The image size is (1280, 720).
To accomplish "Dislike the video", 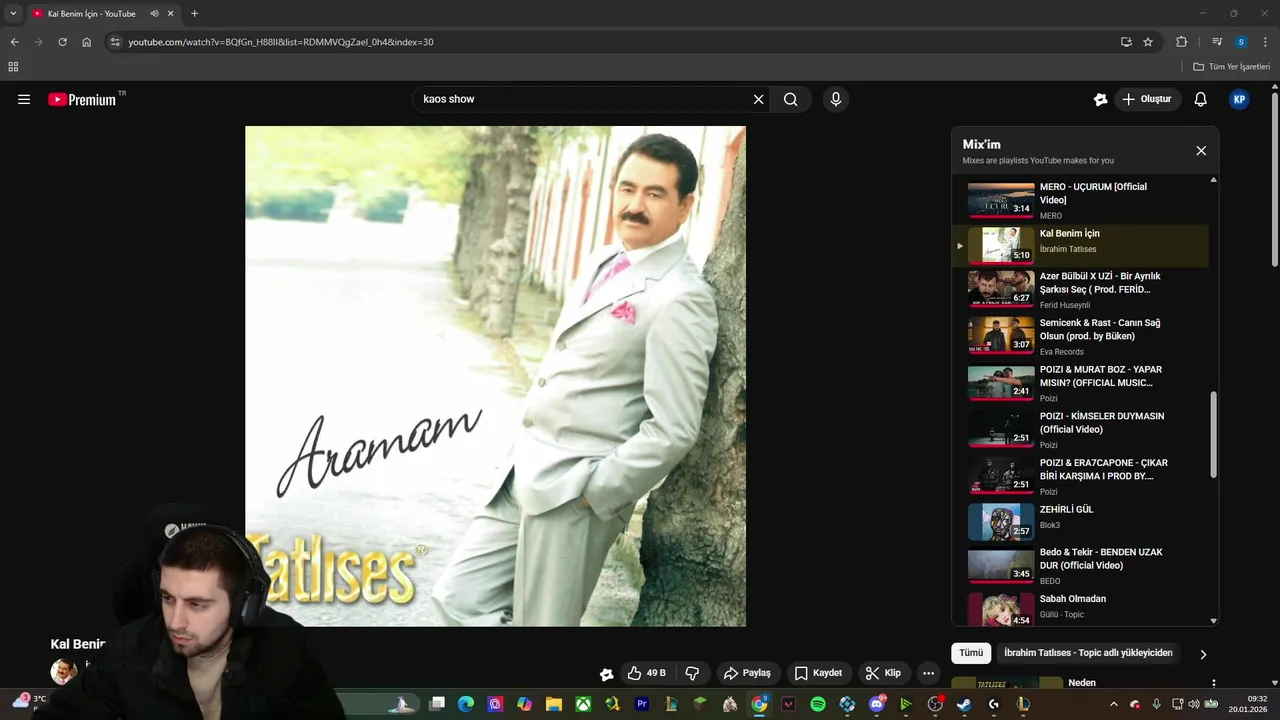I will click(691, 673).
